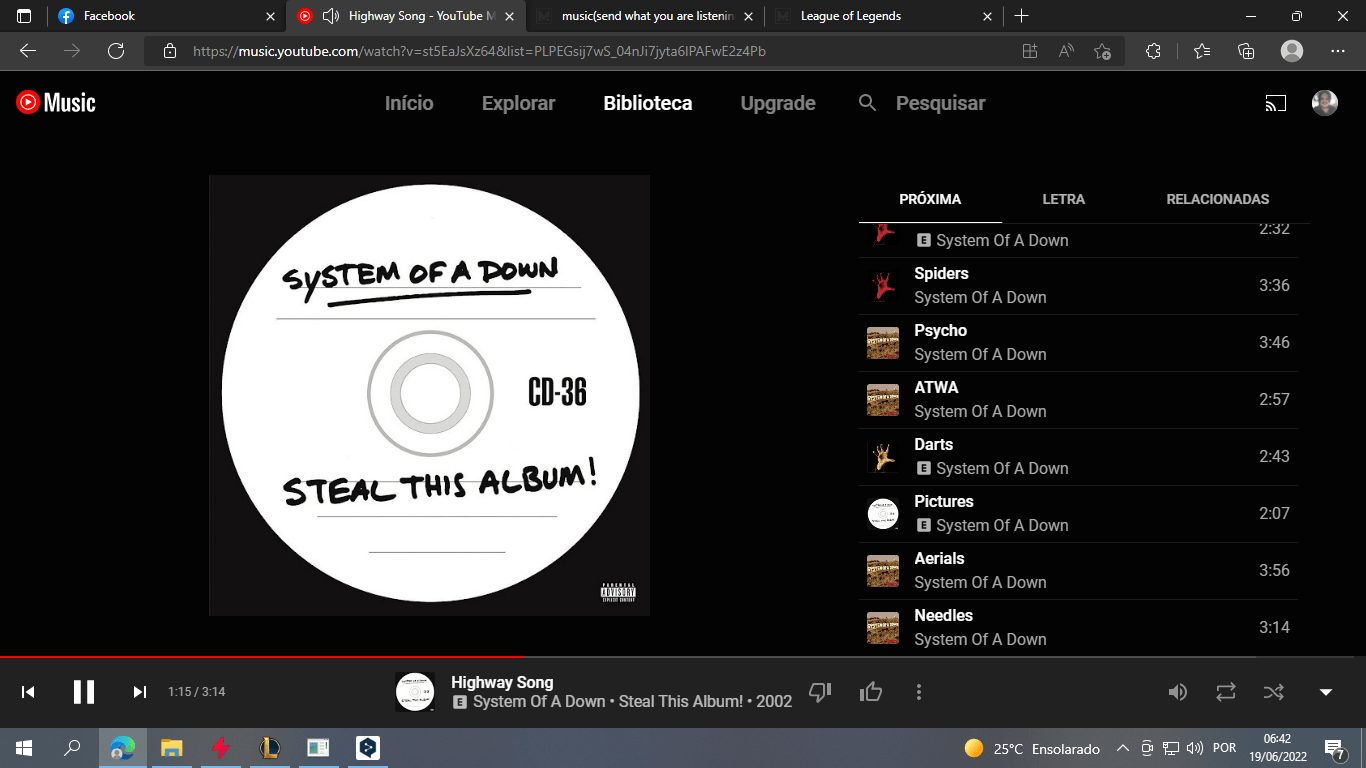Click the Darts album thumbnail in queue
This screenshot has width=1366, height=768.
[883, 457]
